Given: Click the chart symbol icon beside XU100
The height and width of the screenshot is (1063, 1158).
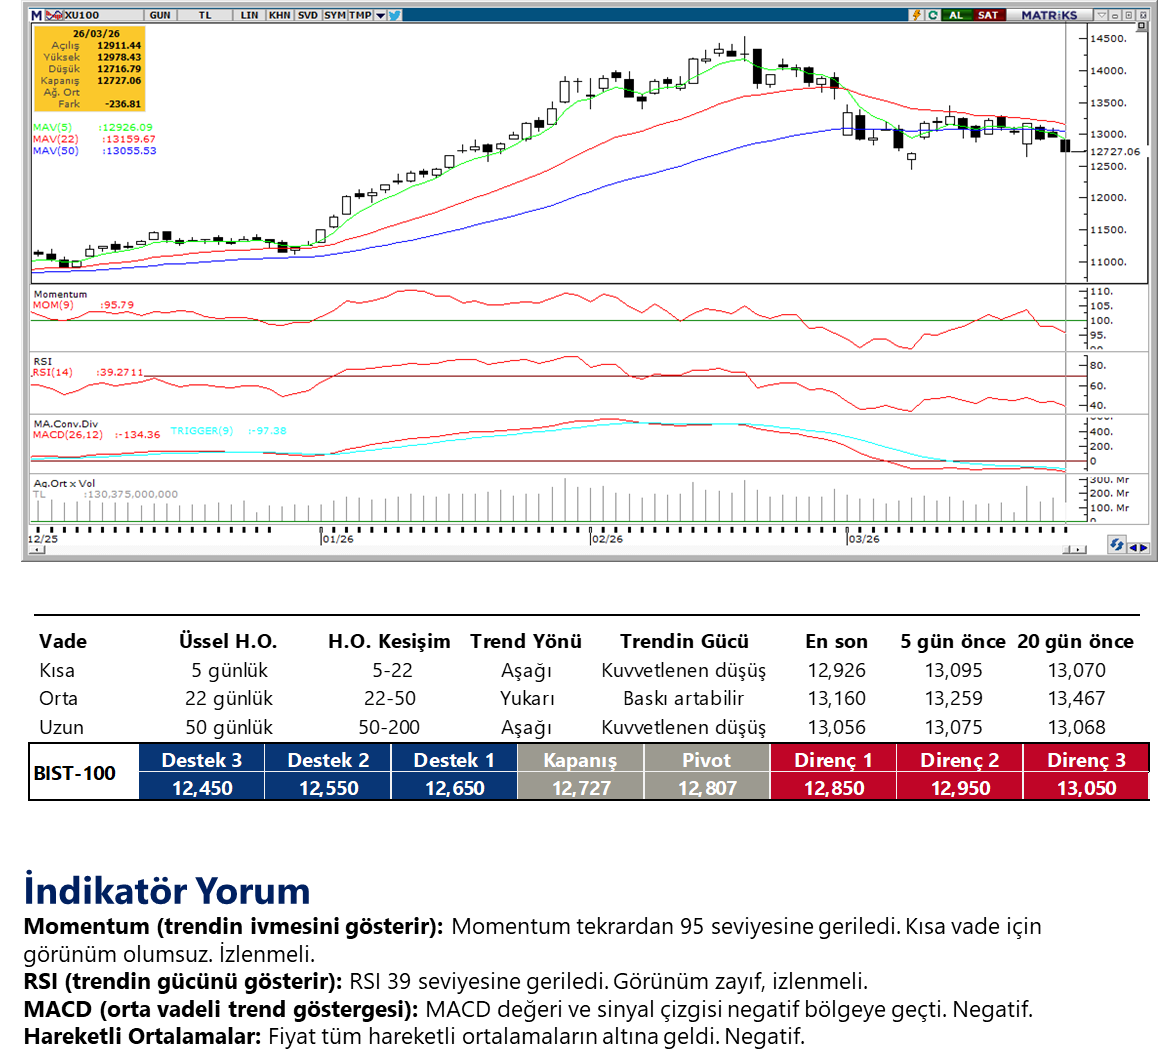Looking at the screenshot, I should pos(53,15).
